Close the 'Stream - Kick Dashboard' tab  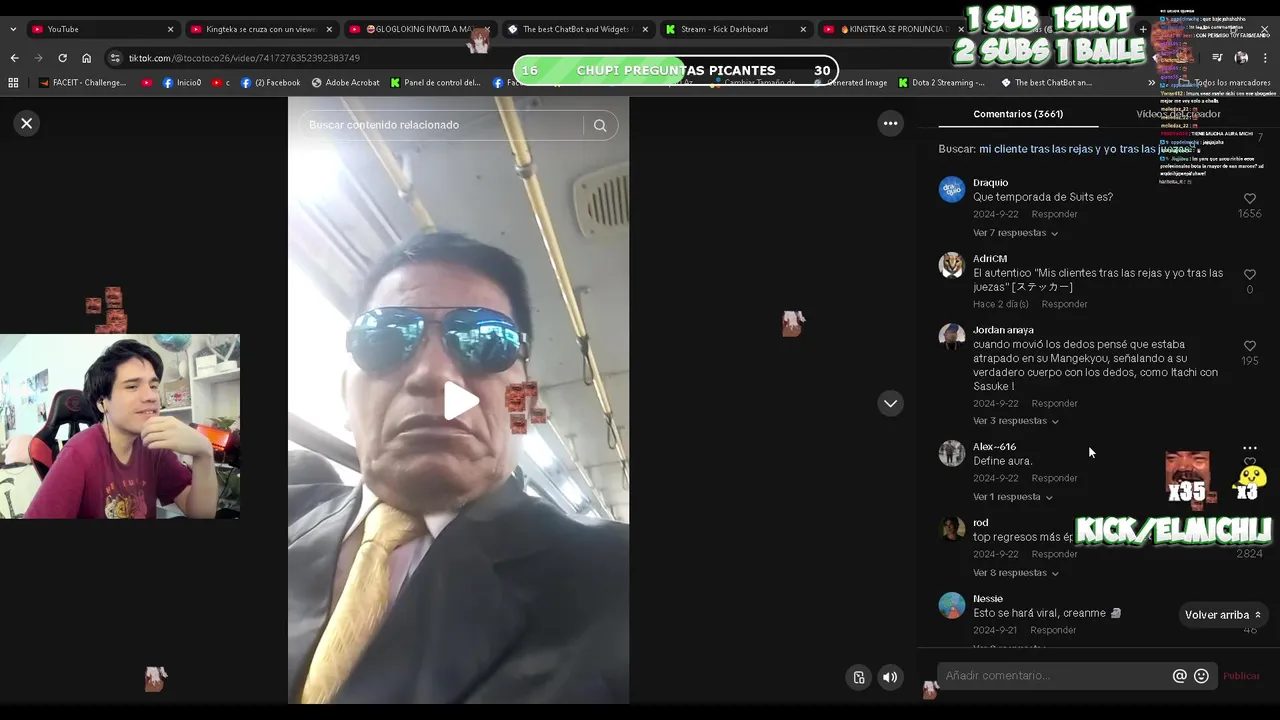(803, 29)
